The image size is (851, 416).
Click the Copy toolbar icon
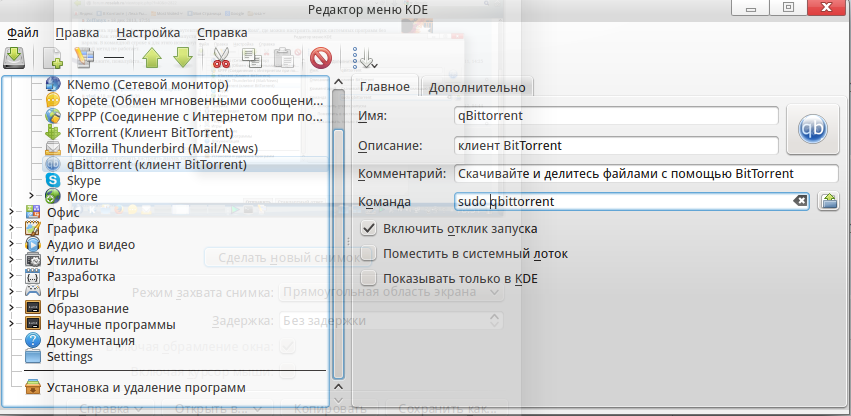tap(252, 57)
